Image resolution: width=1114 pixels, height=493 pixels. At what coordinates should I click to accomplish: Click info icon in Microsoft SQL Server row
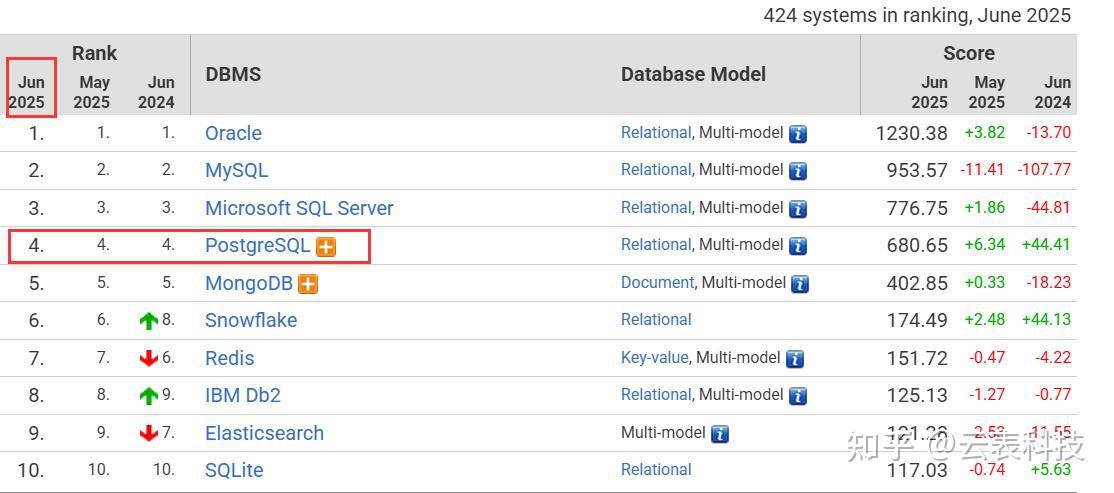click(x=797, y=209)
